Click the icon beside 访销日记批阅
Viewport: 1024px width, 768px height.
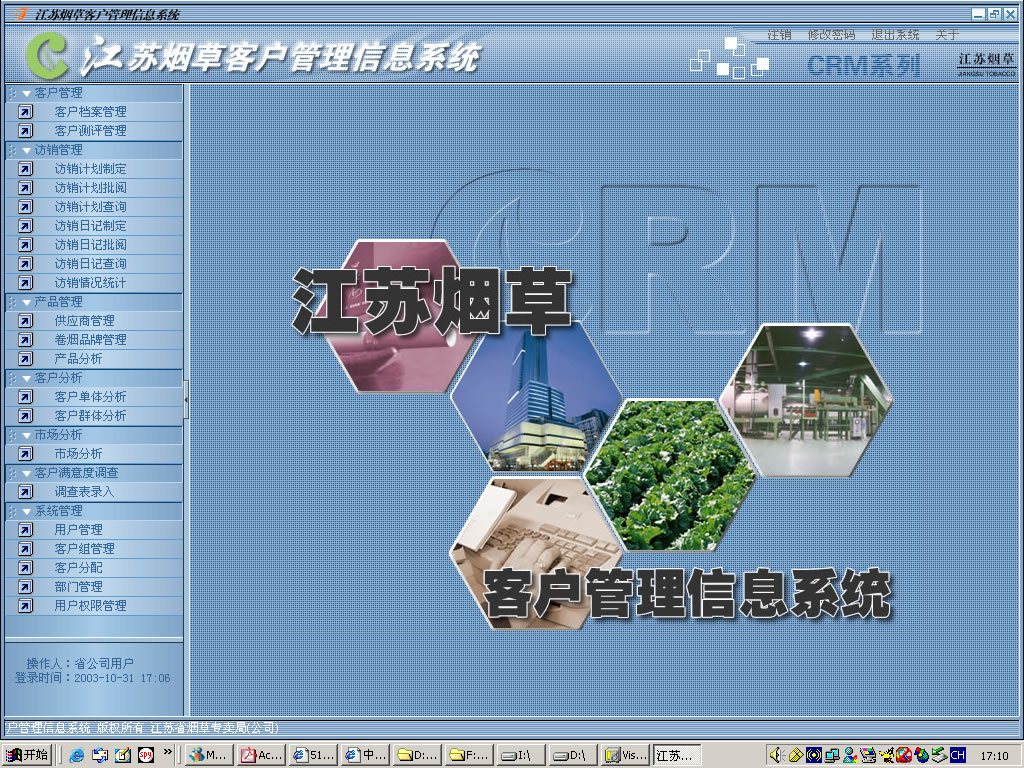point(25,244)
